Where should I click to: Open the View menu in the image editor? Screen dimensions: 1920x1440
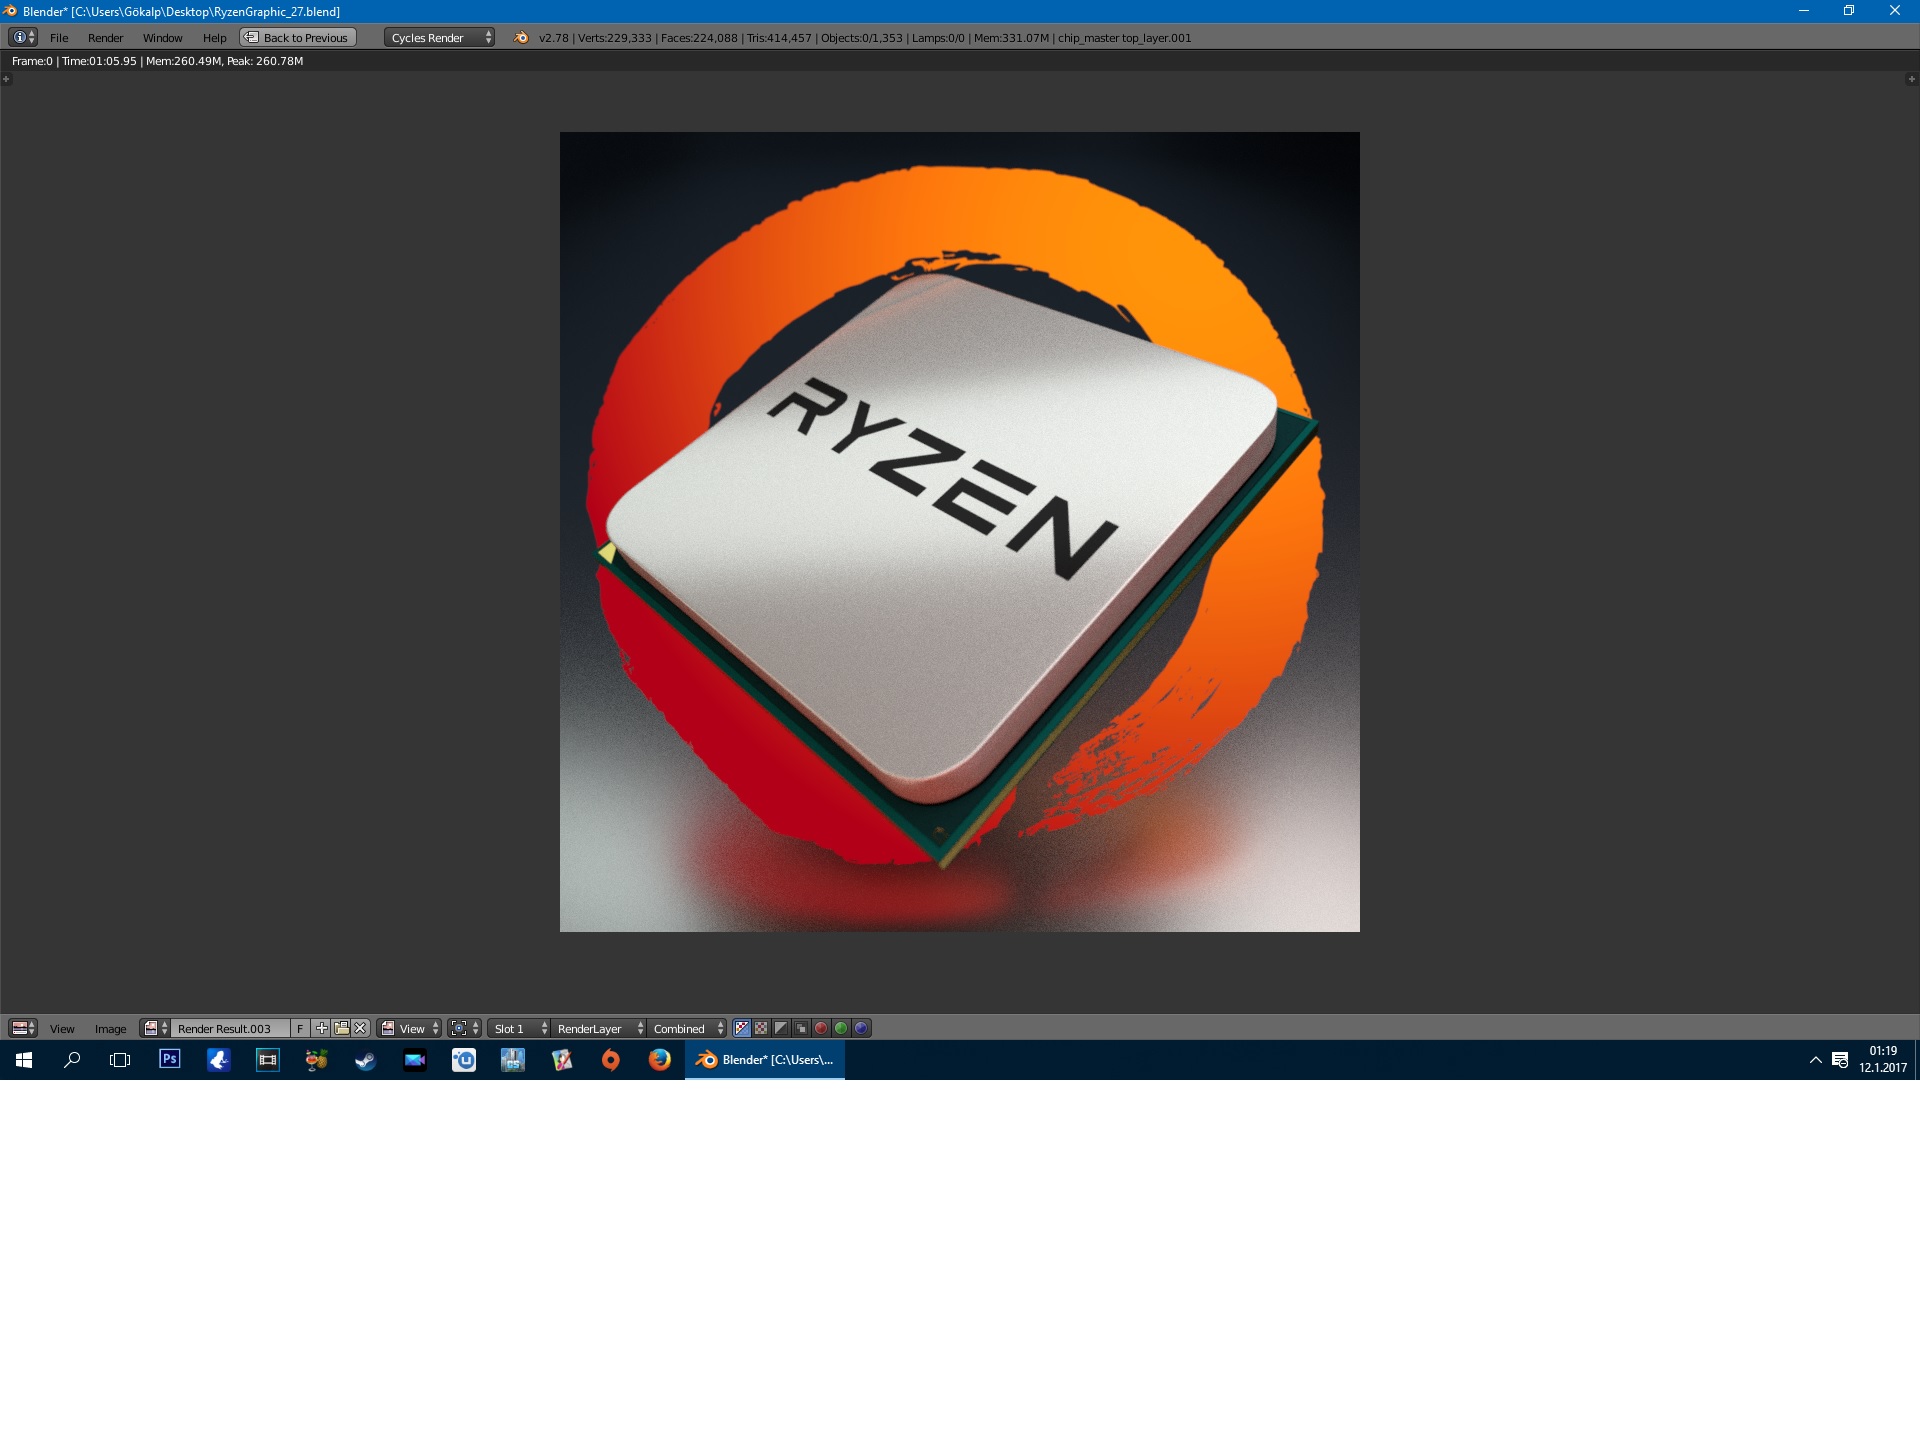click(62, 1029)
